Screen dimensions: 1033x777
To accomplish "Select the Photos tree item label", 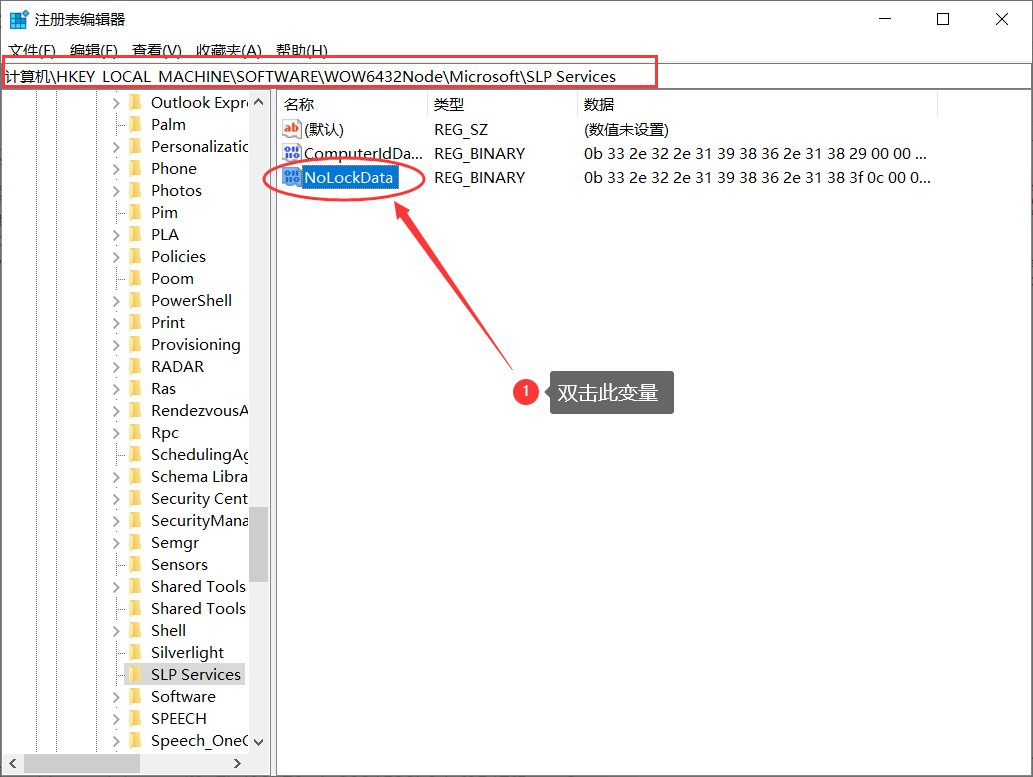I will (x=176, y=190).
